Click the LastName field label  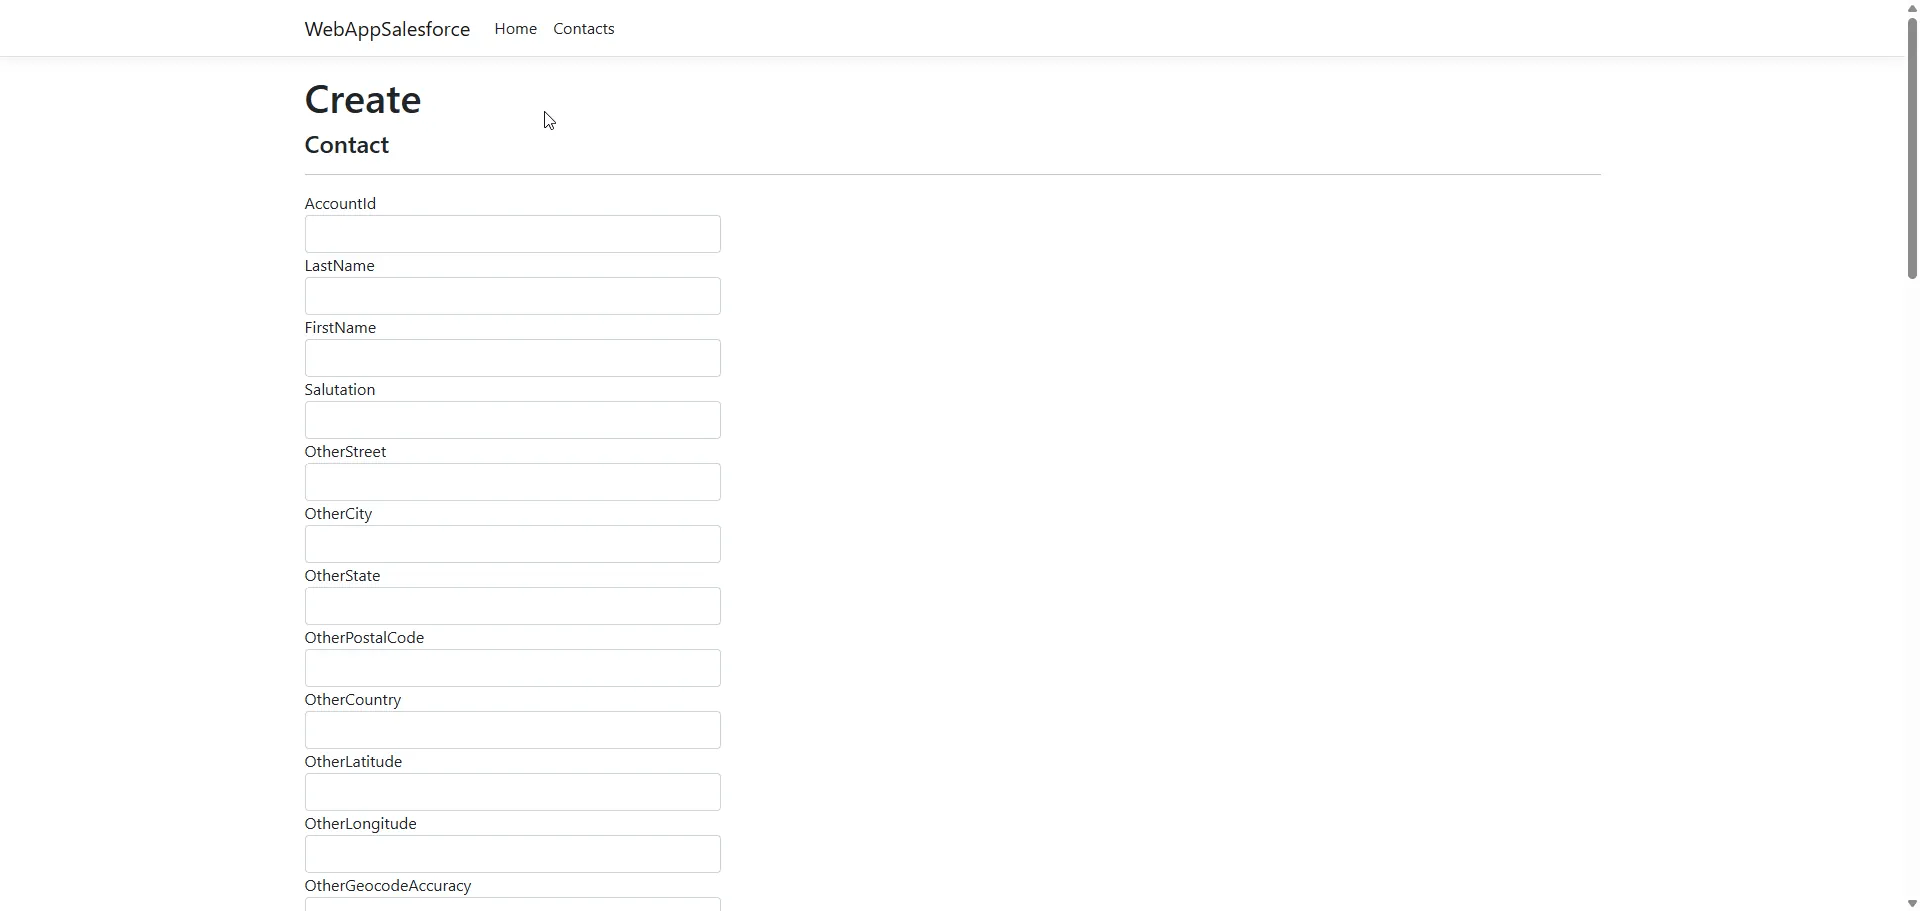coord(339,266)
